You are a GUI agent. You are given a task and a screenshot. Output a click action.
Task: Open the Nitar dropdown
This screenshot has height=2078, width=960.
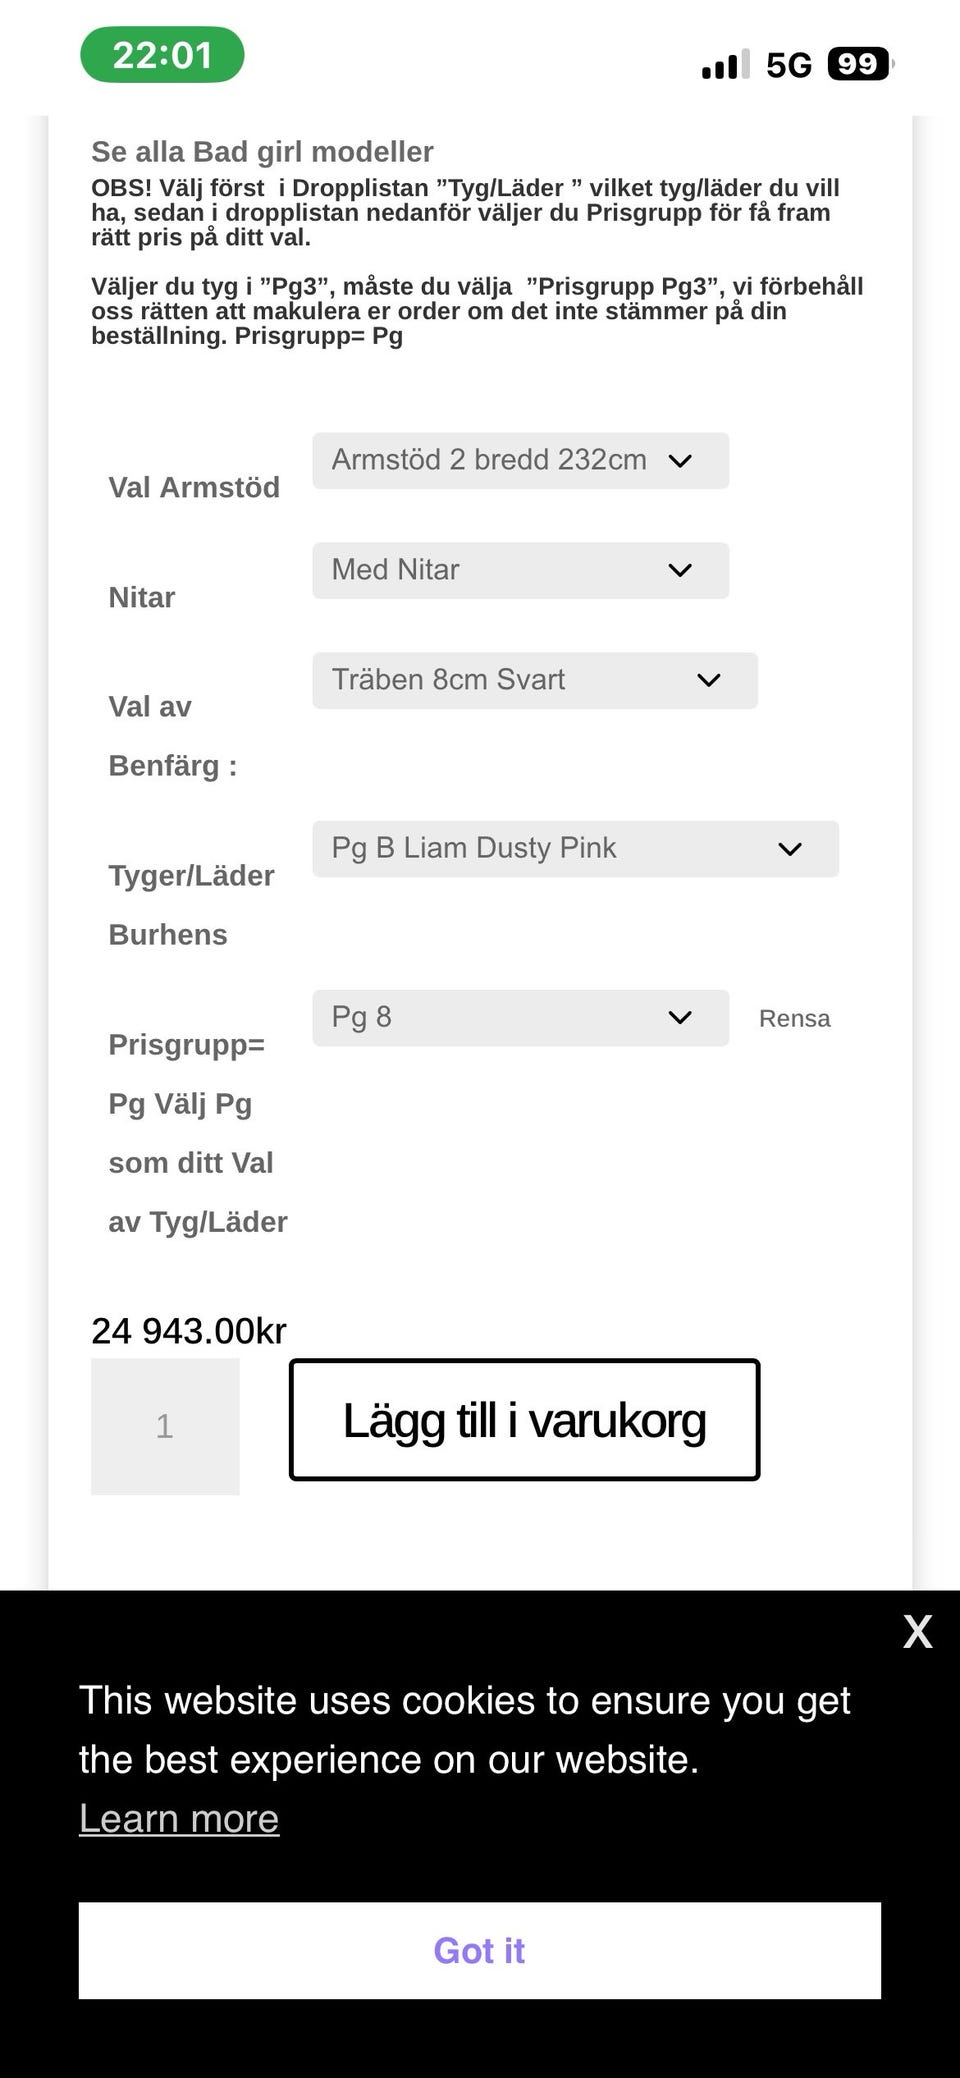point(520,570)
